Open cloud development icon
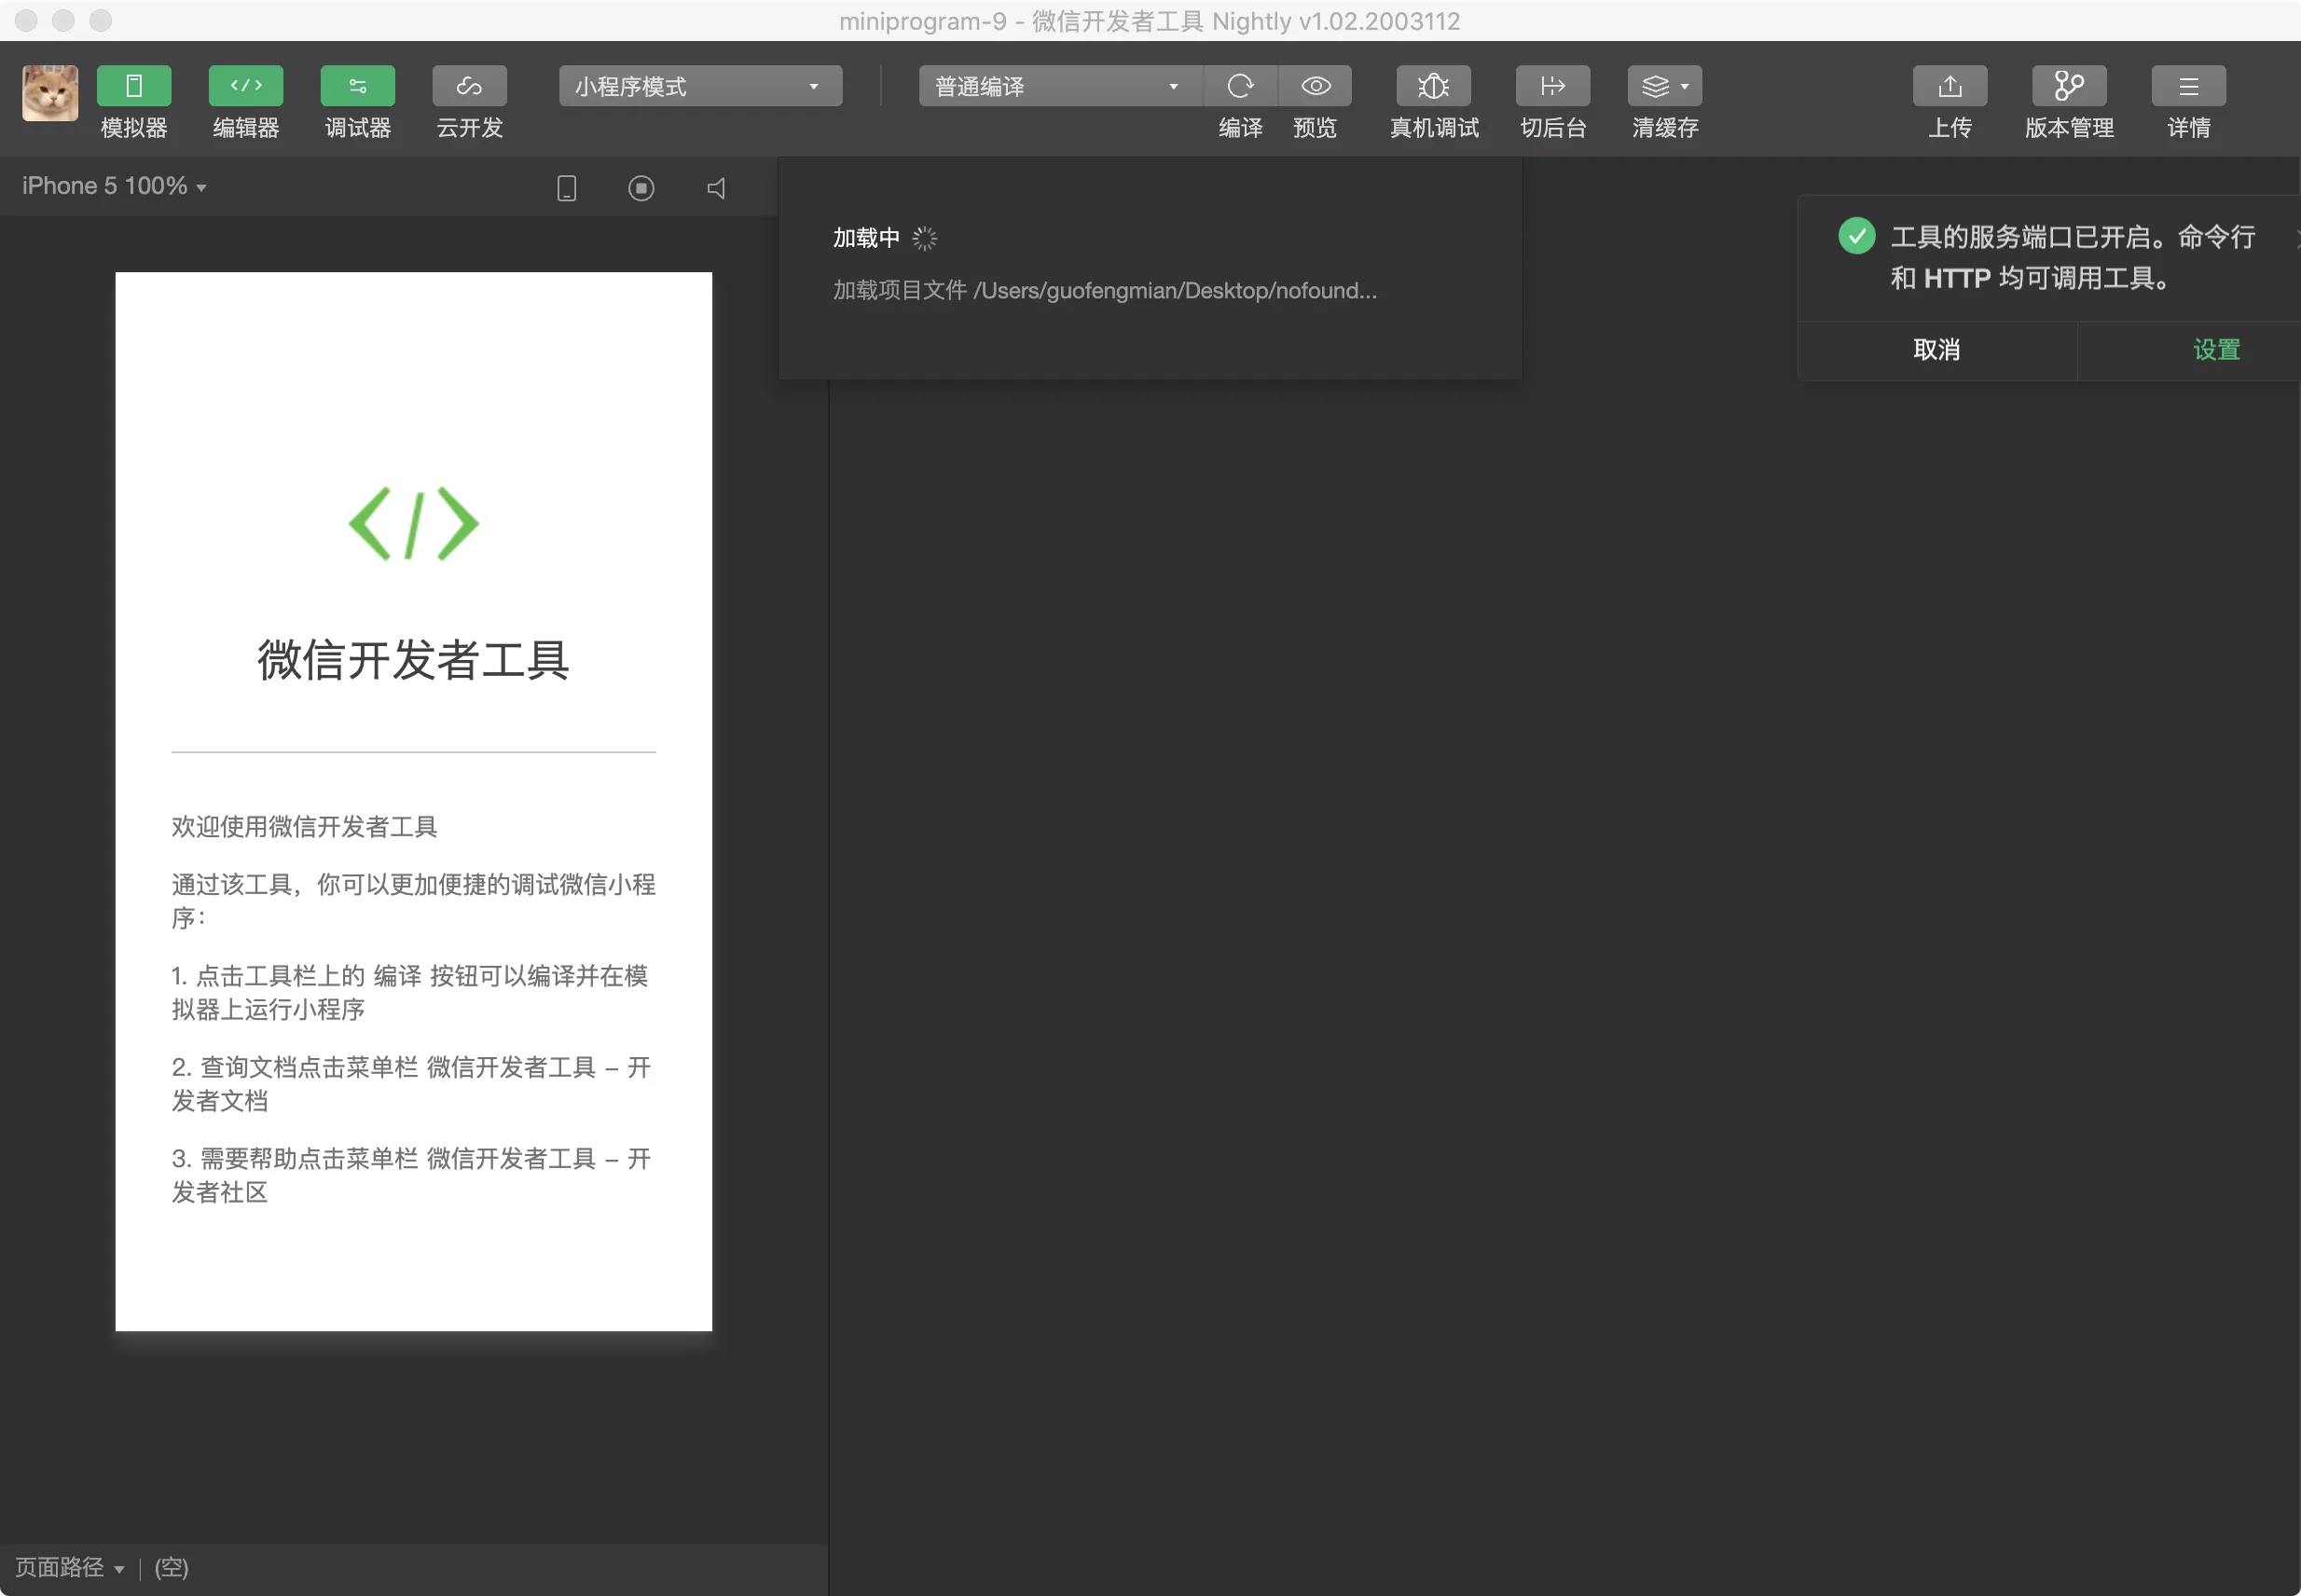The height and width of the screenshot is (1596, 2301). point(469,86)
